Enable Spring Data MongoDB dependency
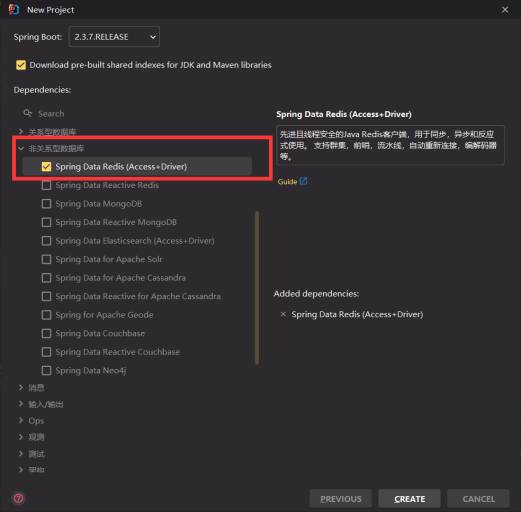 (46, 204)
